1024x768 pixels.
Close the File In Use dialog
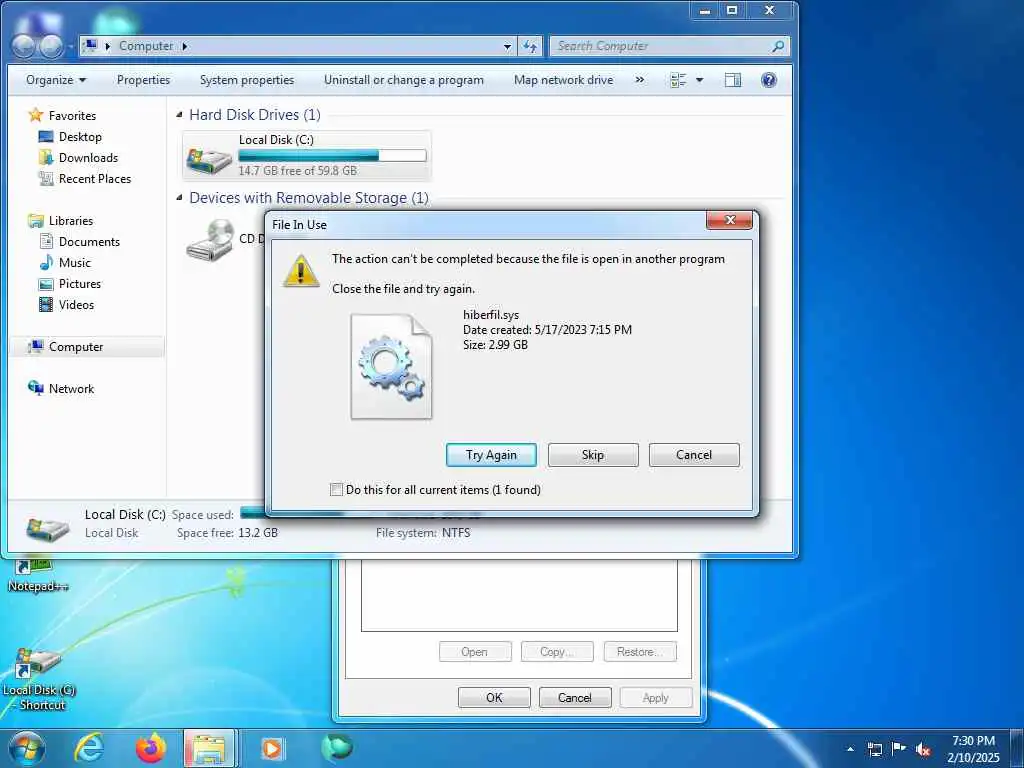pos(729,220)
